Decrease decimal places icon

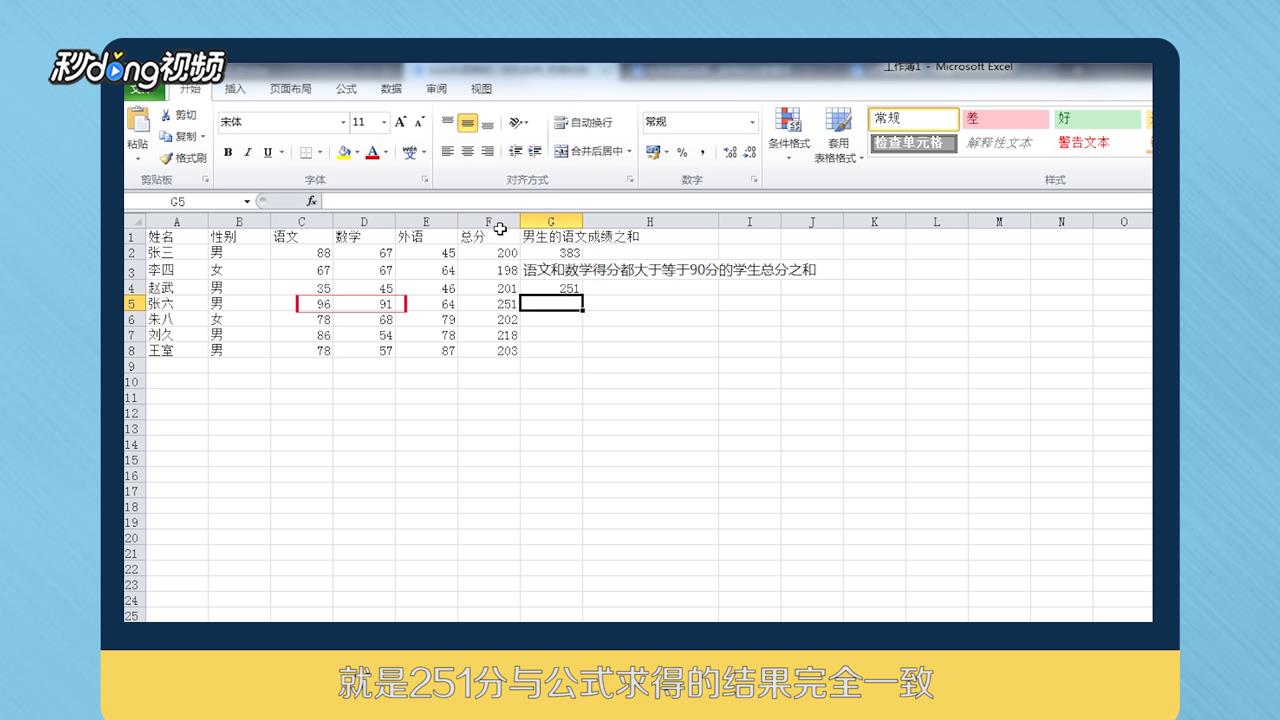click(750, 152)
